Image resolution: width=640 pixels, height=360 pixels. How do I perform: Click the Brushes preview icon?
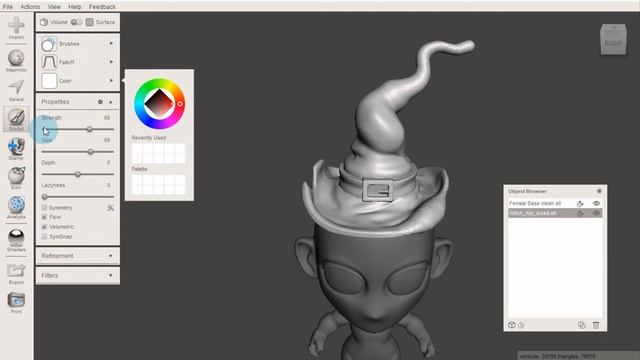(49, 44)
